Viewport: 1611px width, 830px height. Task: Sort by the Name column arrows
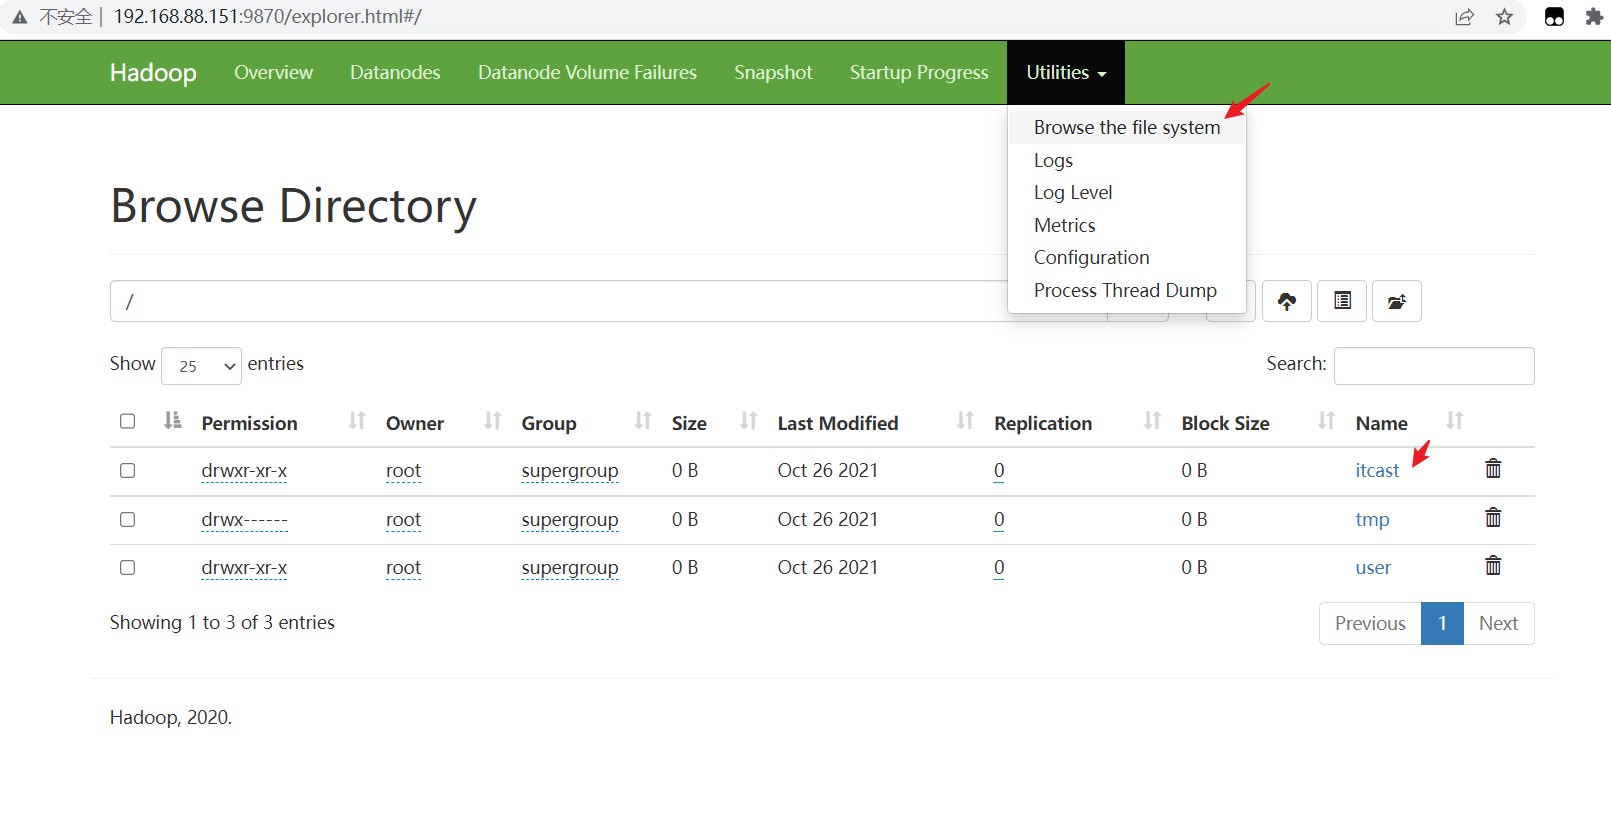[1455, 421]
